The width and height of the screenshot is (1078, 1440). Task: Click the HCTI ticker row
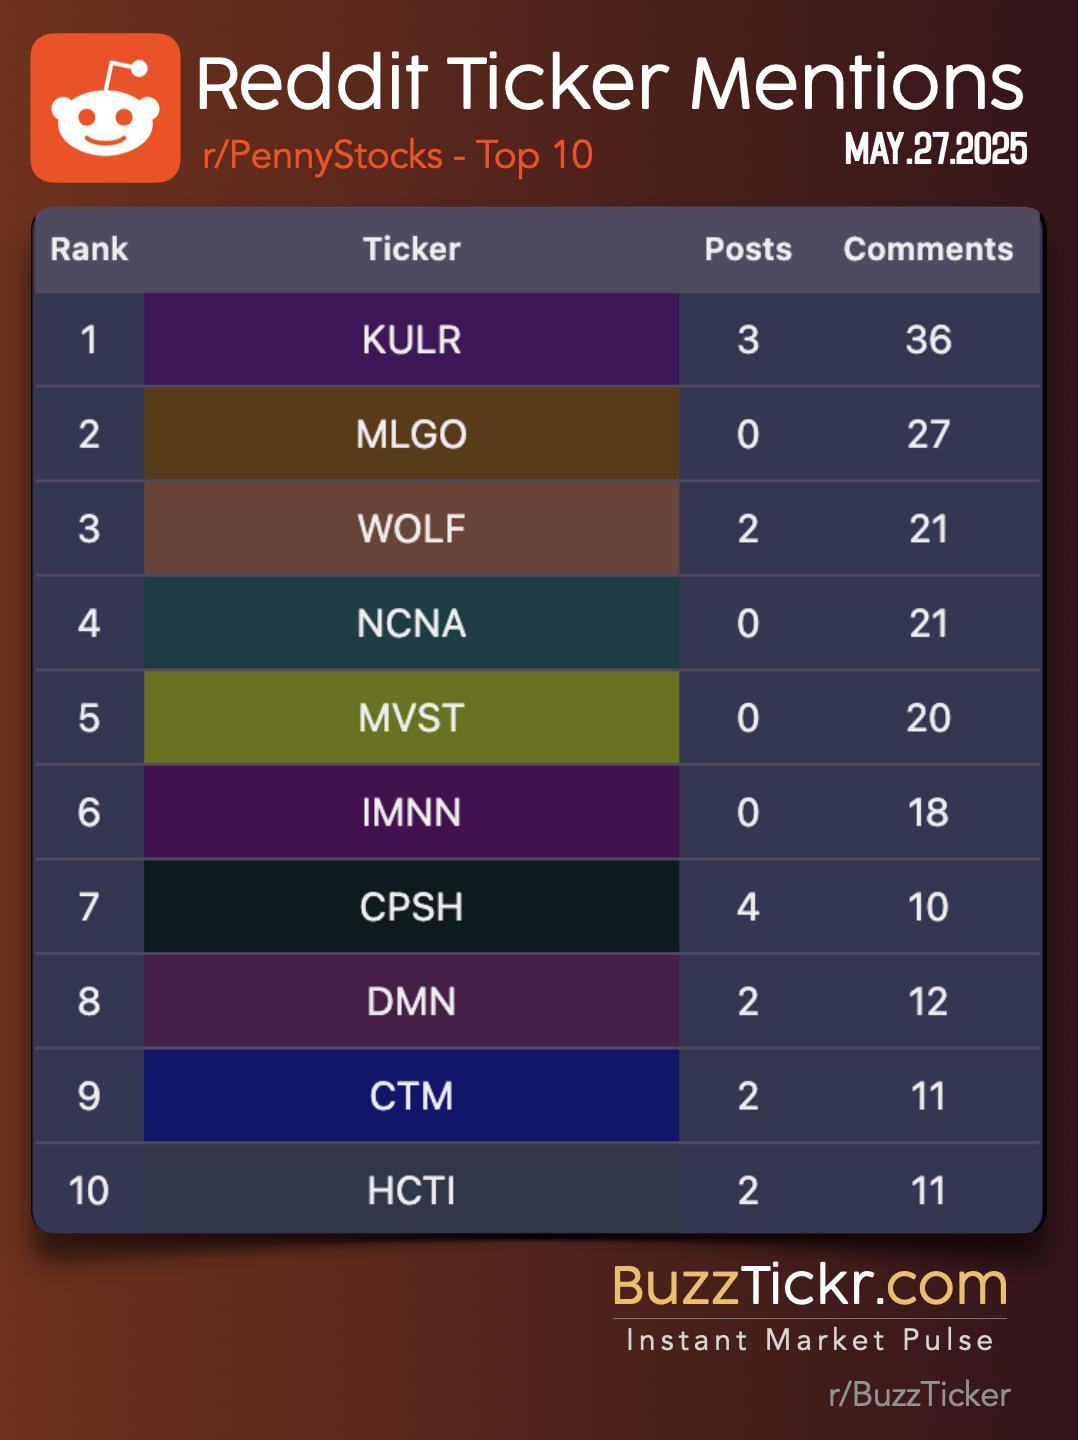(538, 1189)
